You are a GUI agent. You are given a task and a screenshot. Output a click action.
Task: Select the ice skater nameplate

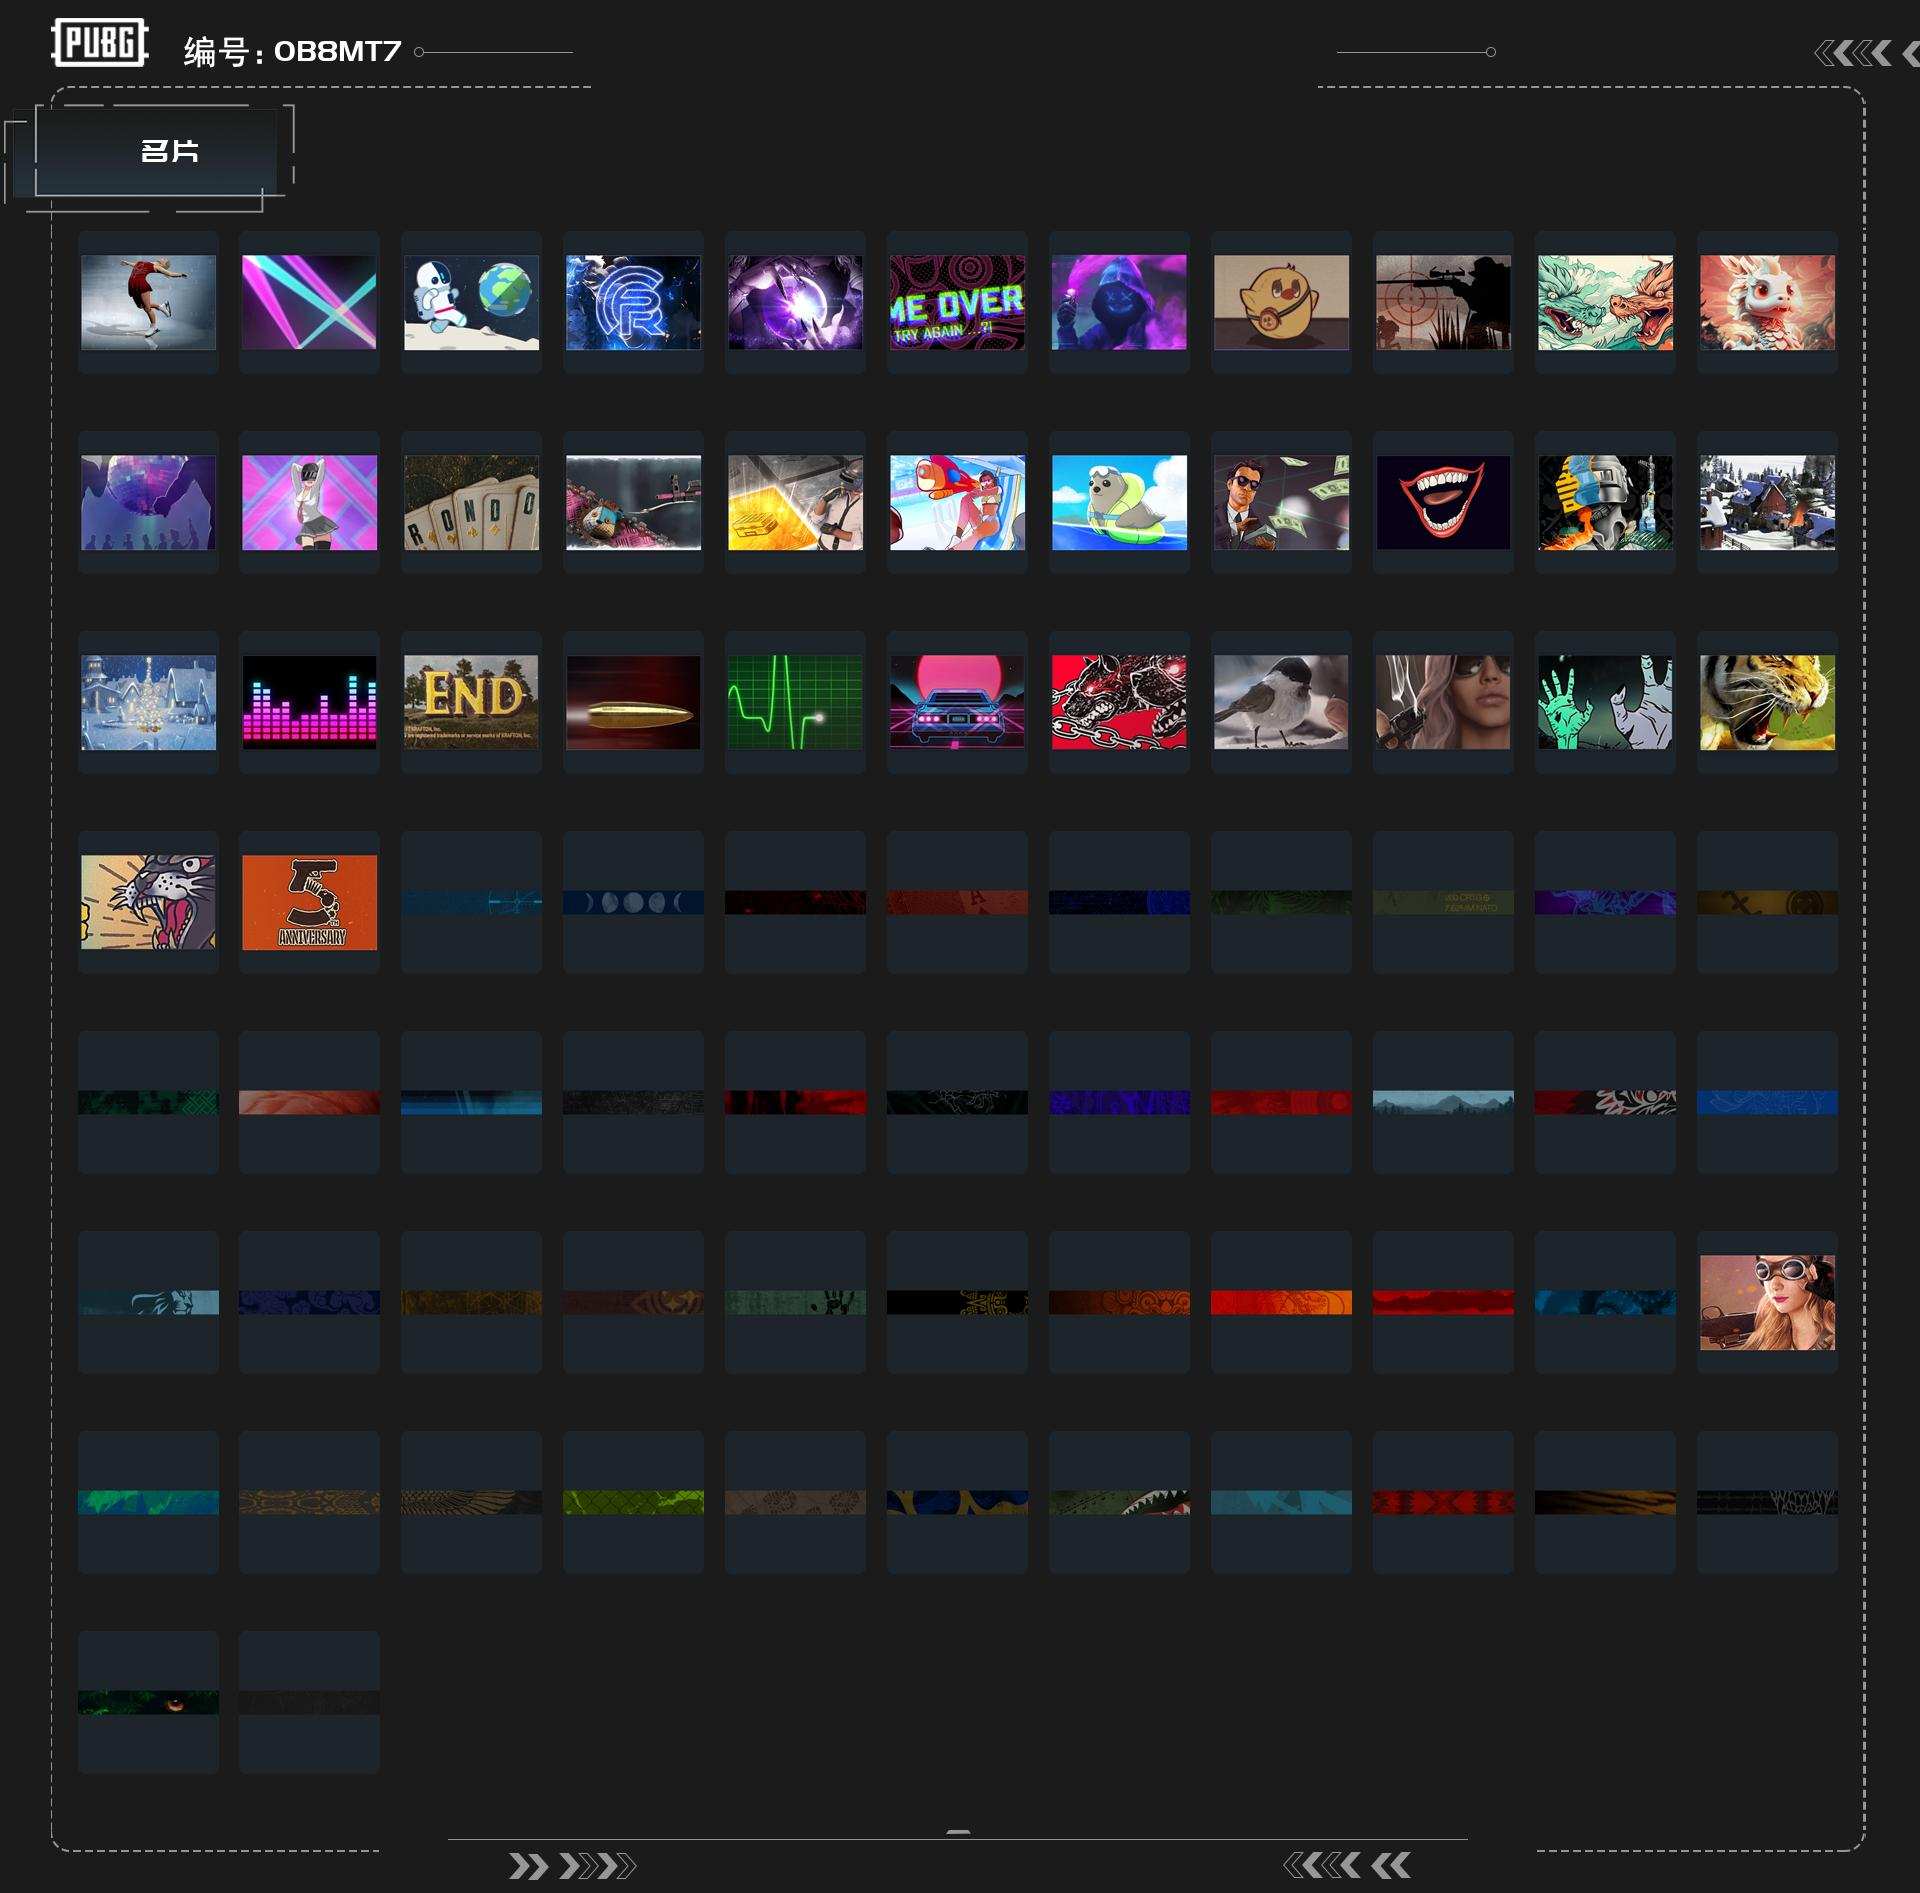(148, 302)
